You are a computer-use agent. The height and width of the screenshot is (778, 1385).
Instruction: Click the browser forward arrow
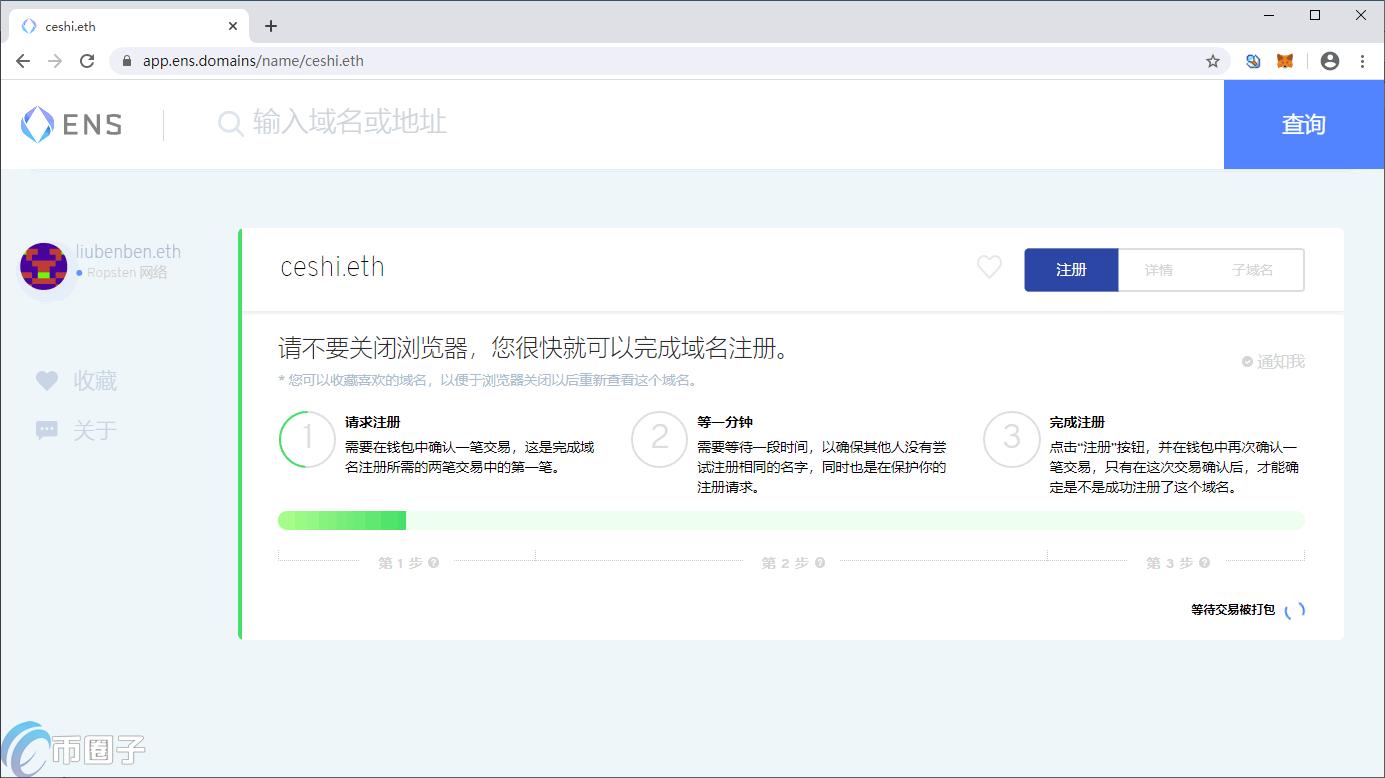click(55, 61)
